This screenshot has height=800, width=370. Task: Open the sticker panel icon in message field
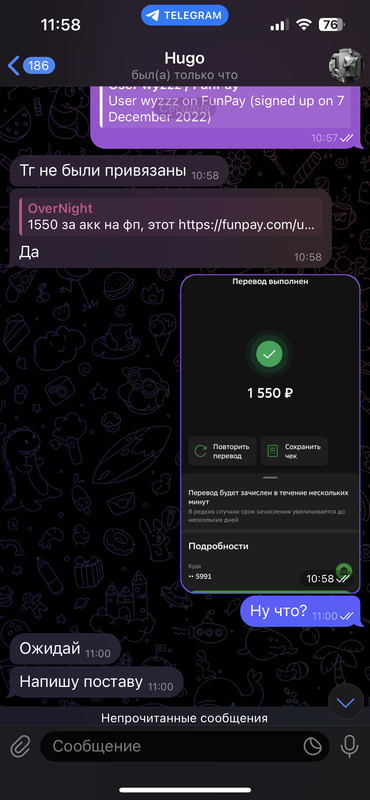pos(313,747)
